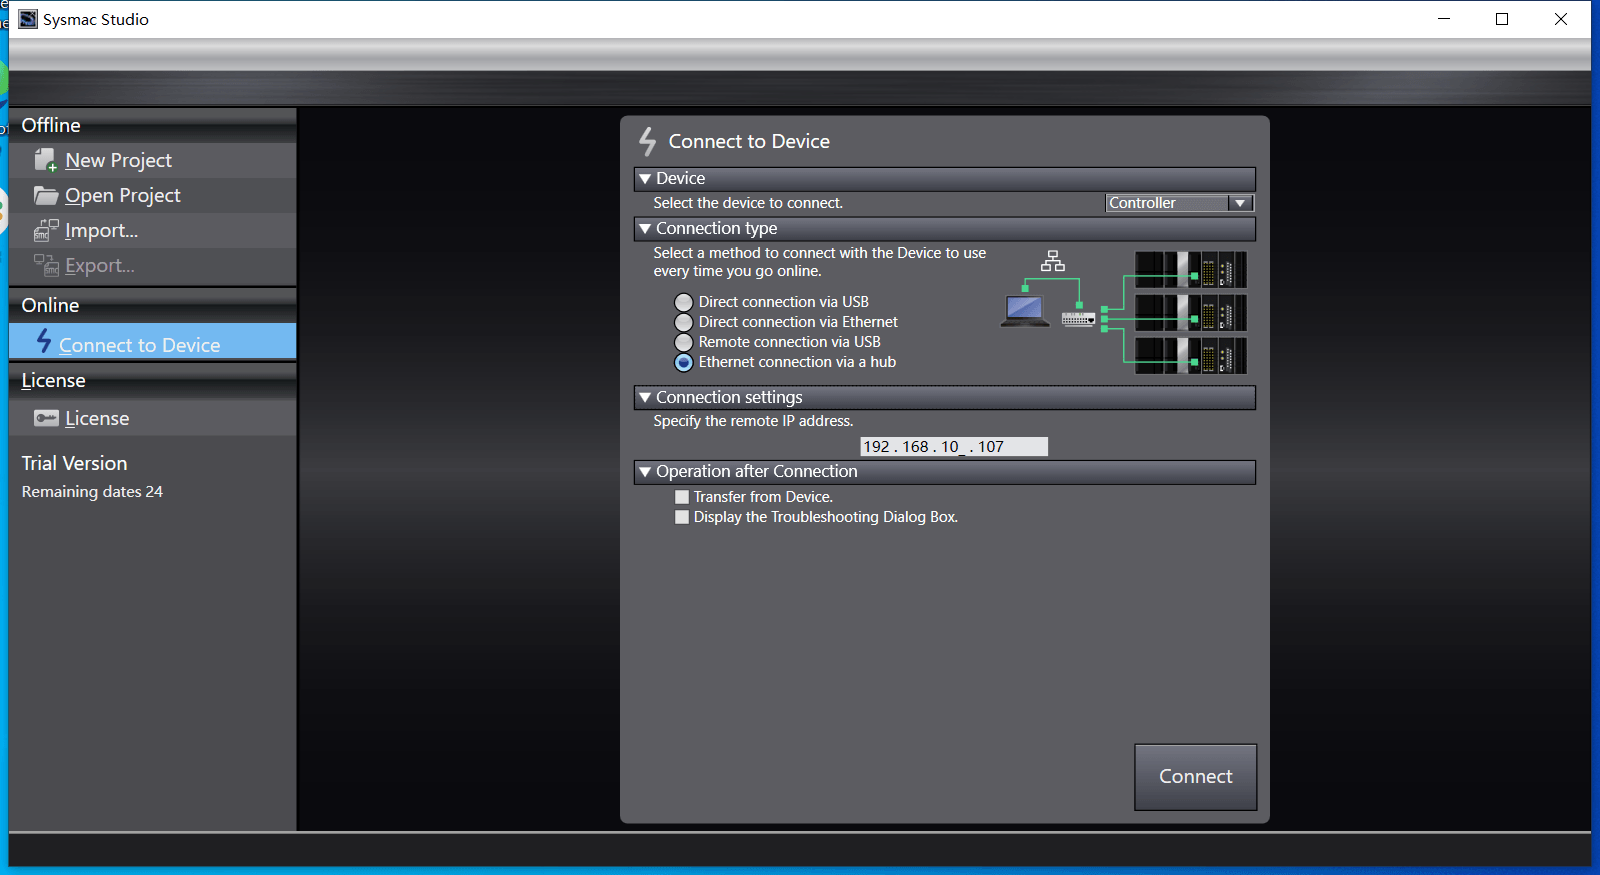Maximize the Sysmac Studio window
The image size is (1600, 875).
[1502, 19]
